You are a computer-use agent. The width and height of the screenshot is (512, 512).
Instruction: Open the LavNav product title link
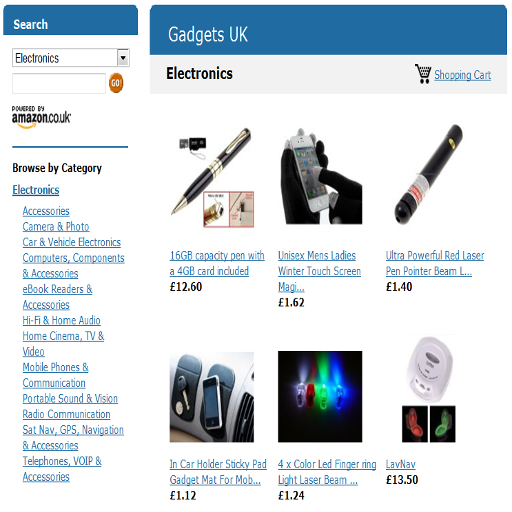click(401, 464)
